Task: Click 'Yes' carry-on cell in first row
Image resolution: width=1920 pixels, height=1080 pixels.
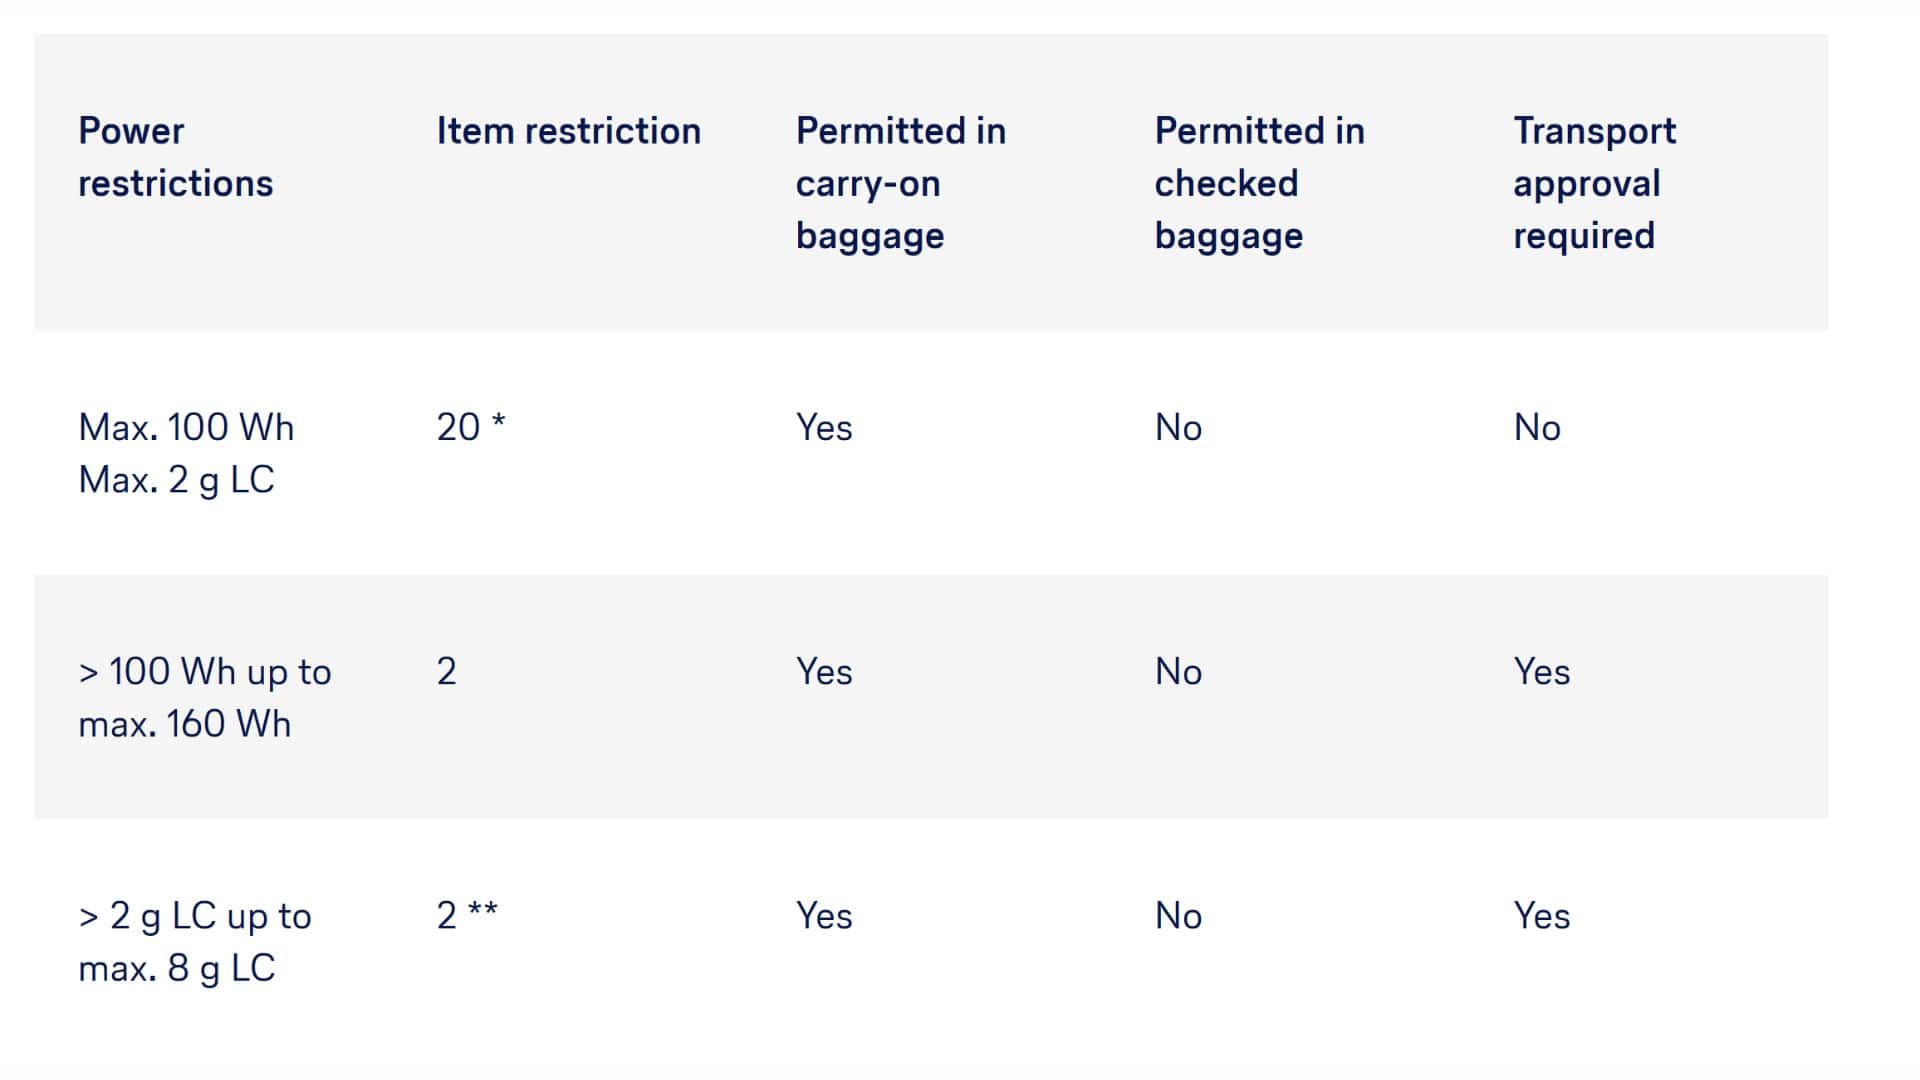Action: pyautogui.click(x=824, y=428)
